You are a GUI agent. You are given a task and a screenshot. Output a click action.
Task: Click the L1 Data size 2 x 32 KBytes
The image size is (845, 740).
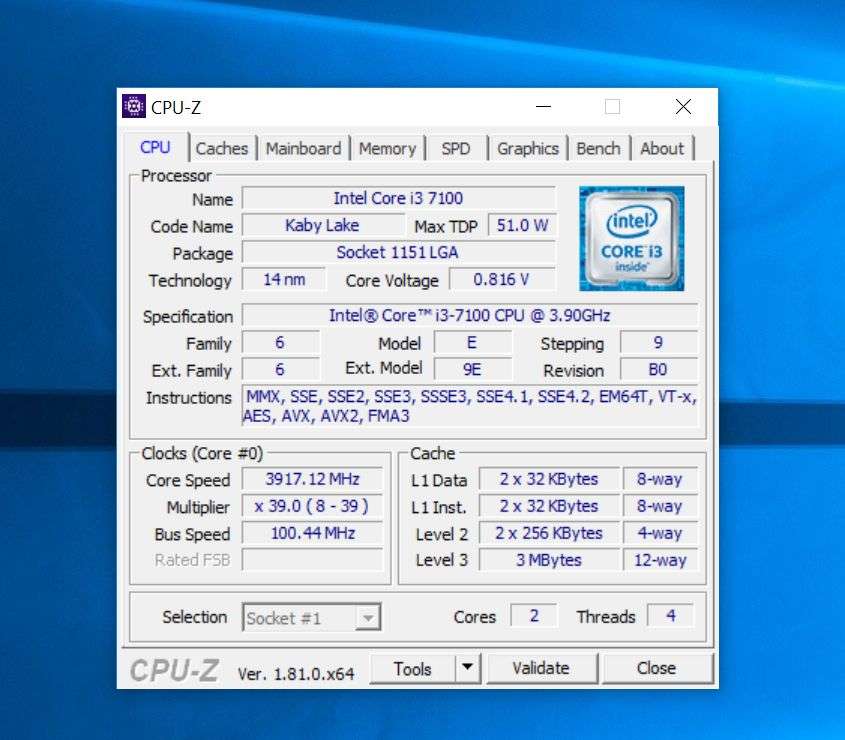click(x=549, y=479)
